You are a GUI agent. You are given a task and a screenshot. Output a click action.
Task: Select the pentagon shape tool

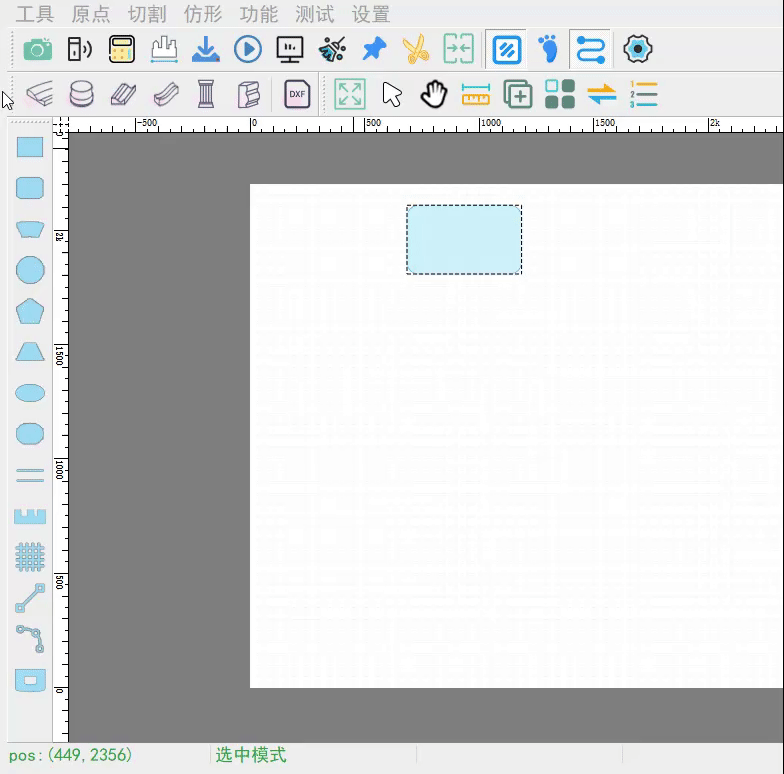coord(30,311)
